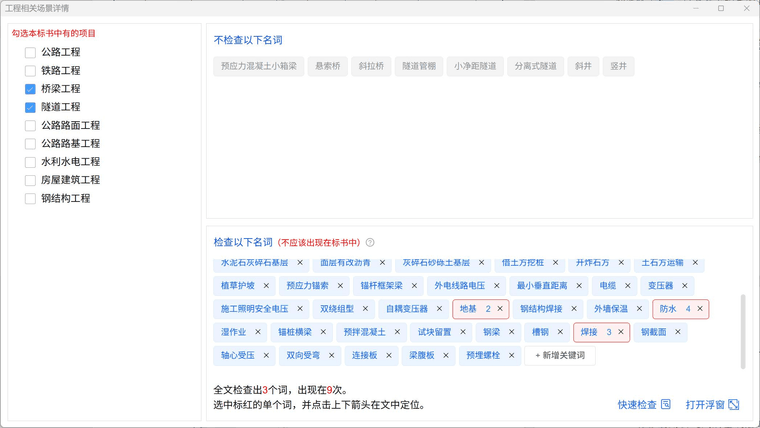This screenshot has width=760, height=428.
Task: Click the 斜井 excluded word
Action: click(583, 66)
